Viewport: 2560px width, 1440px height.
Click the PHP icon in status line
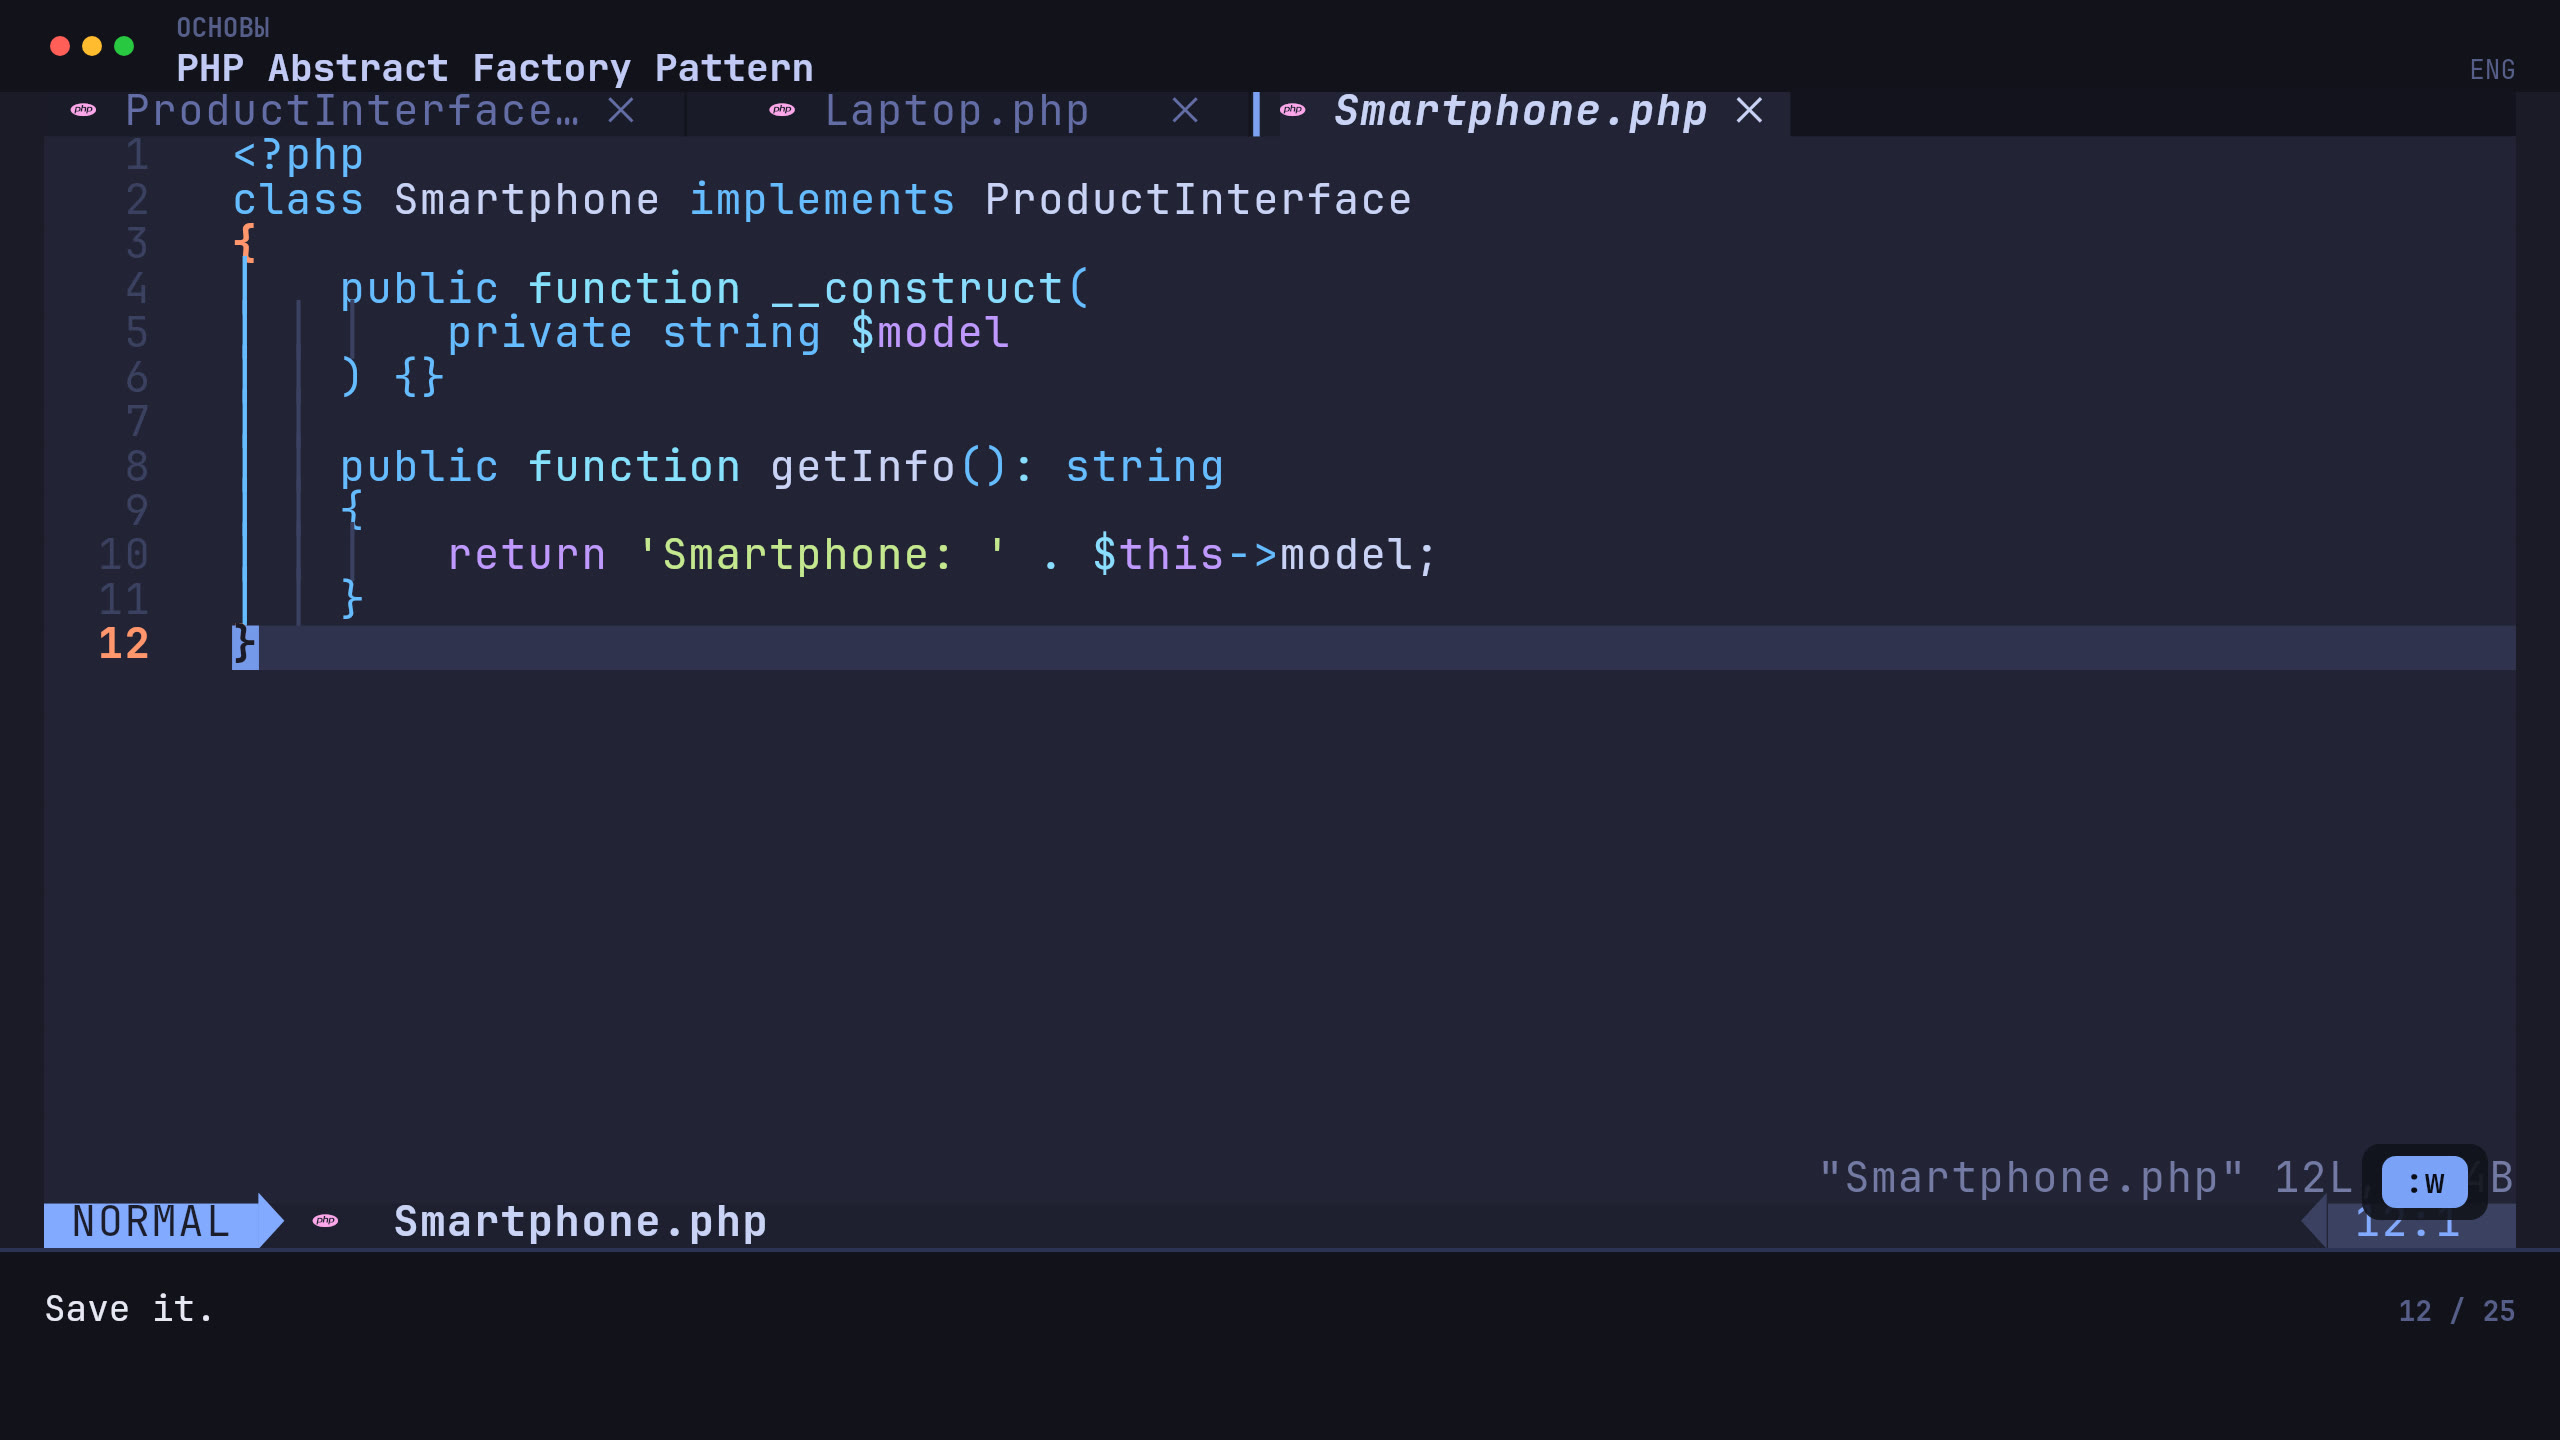coord(325,1220)
